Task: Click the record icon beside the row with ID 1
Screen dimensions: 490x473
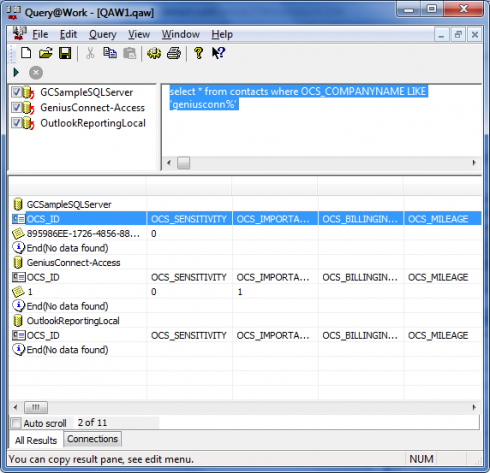Action: pos(18,291)
